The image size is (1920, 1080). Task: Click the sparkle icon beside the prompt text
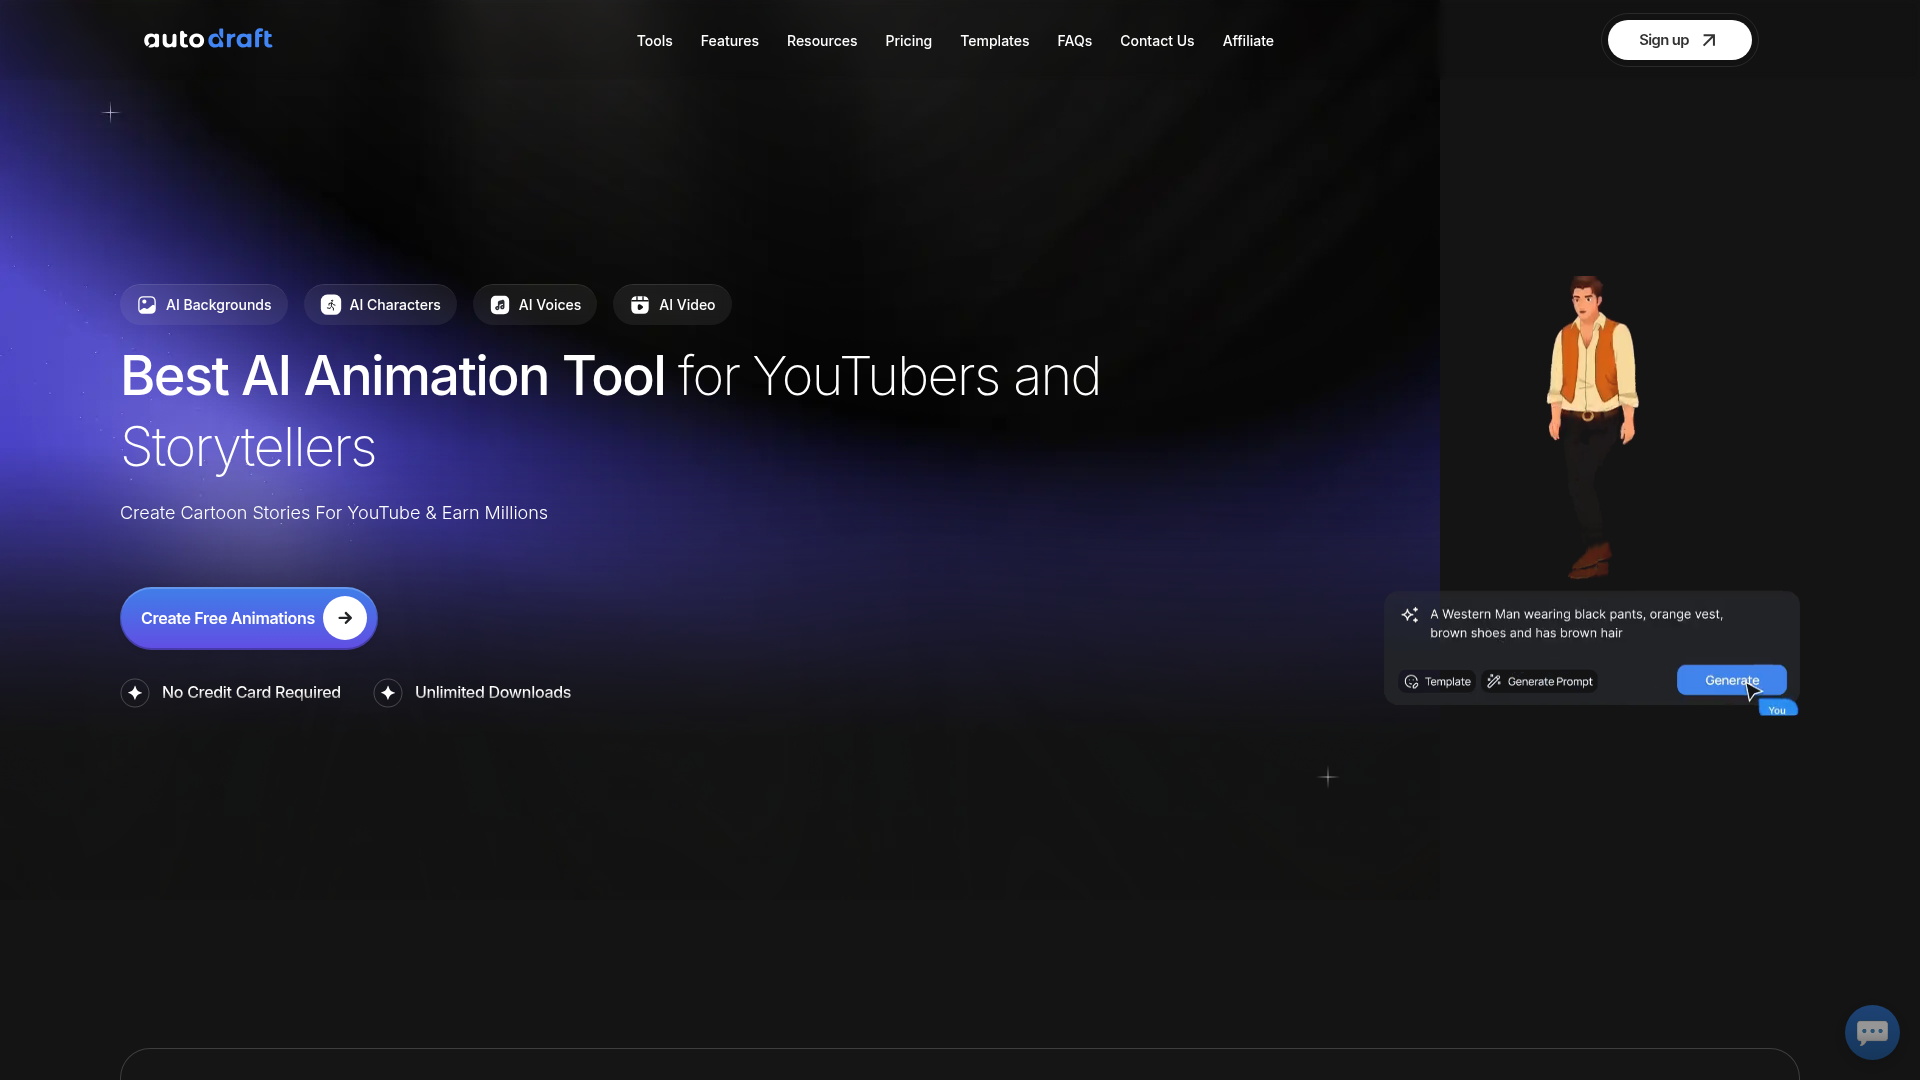tap(1410, 615)
